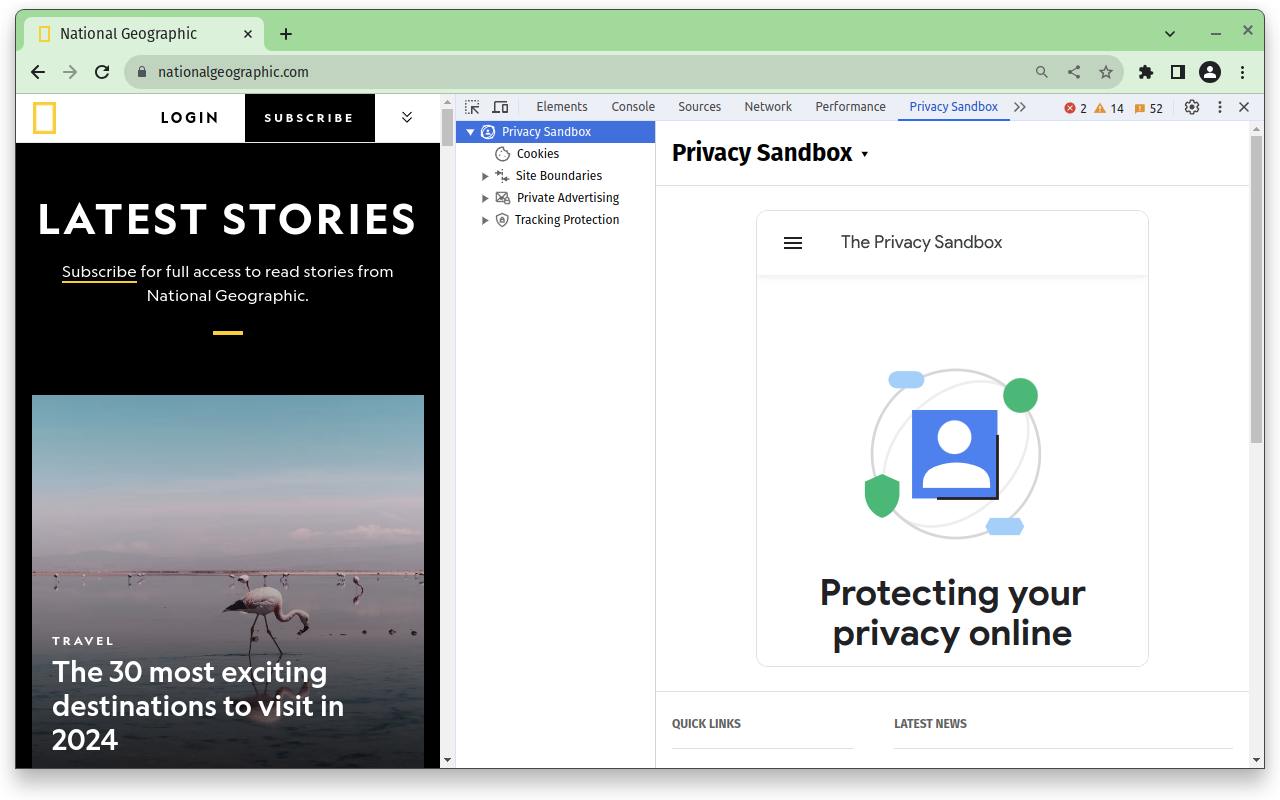Expand the Tracking Protection tree item
The width and height of the screenshot is (1280, 800).
click(485, 219)
